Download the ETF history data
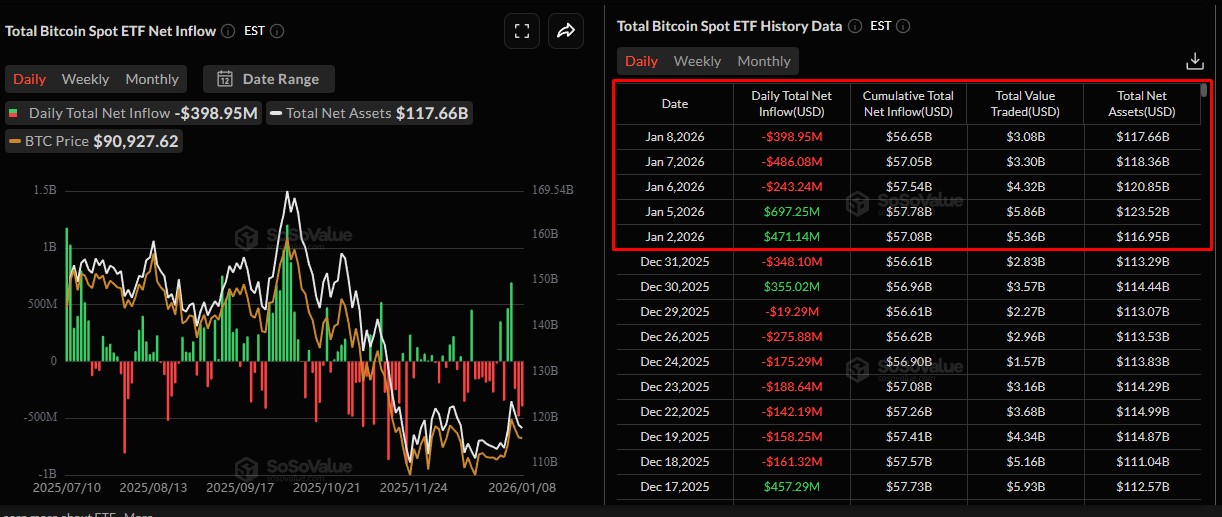 (x=1194, y=62)
